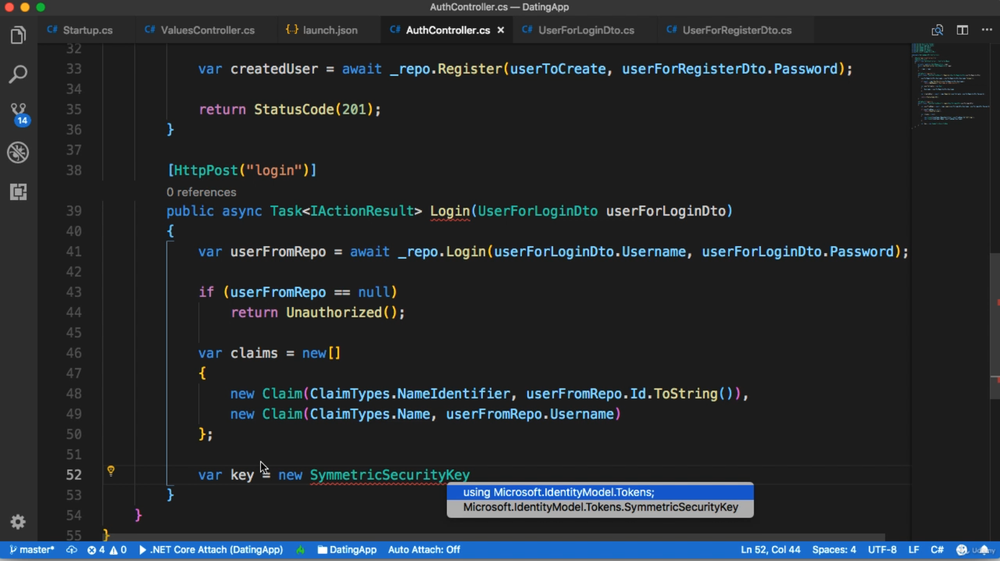1000x561 pixels.
Task: Open the More Actions ellipsis menu
Action: 987,30
